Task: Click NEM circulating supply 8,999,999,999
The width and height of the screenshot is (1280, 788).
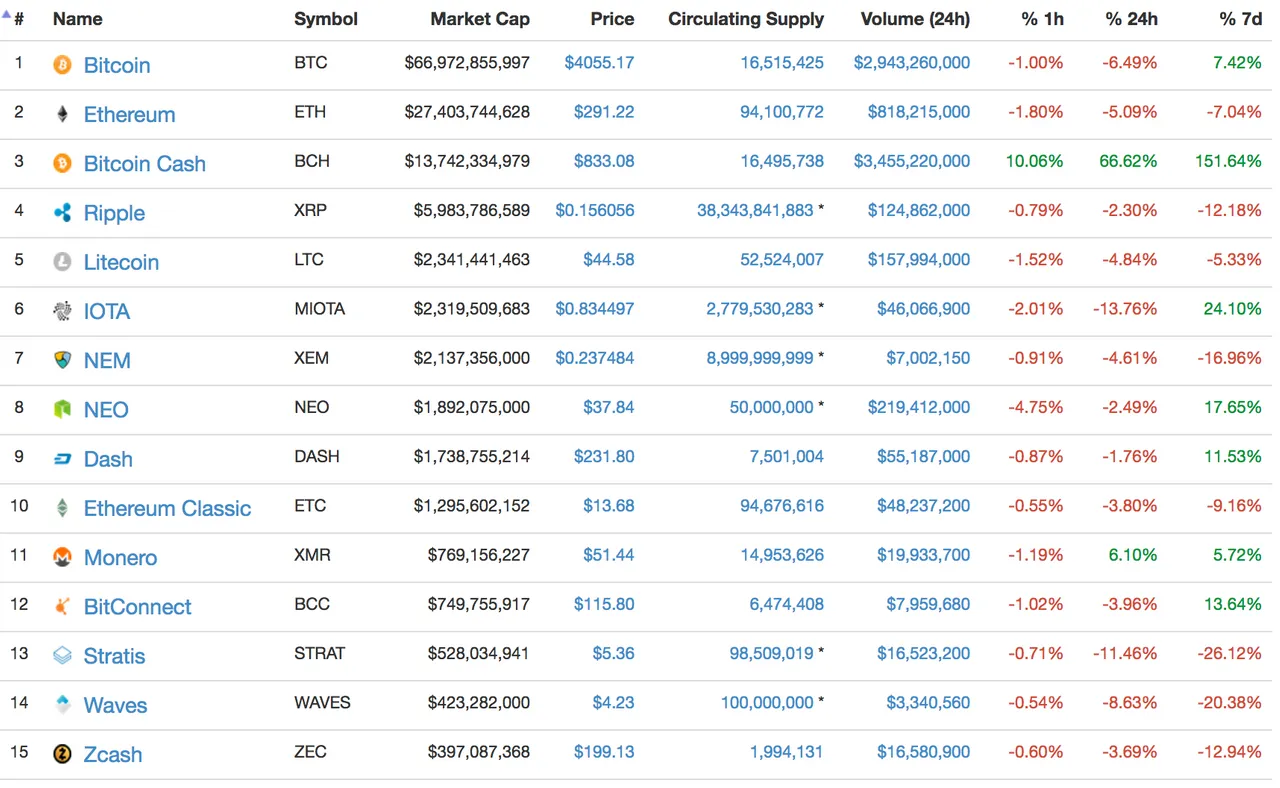Action: (760, 357)
